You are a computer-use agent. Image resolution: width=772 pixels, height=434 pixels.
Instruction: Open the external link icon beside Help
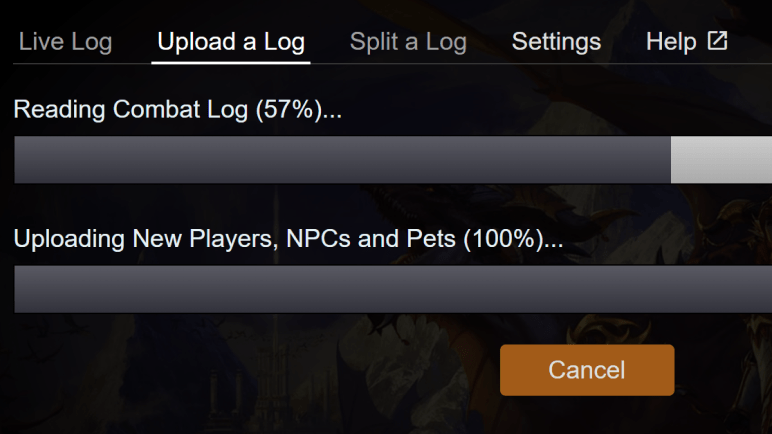717,41
